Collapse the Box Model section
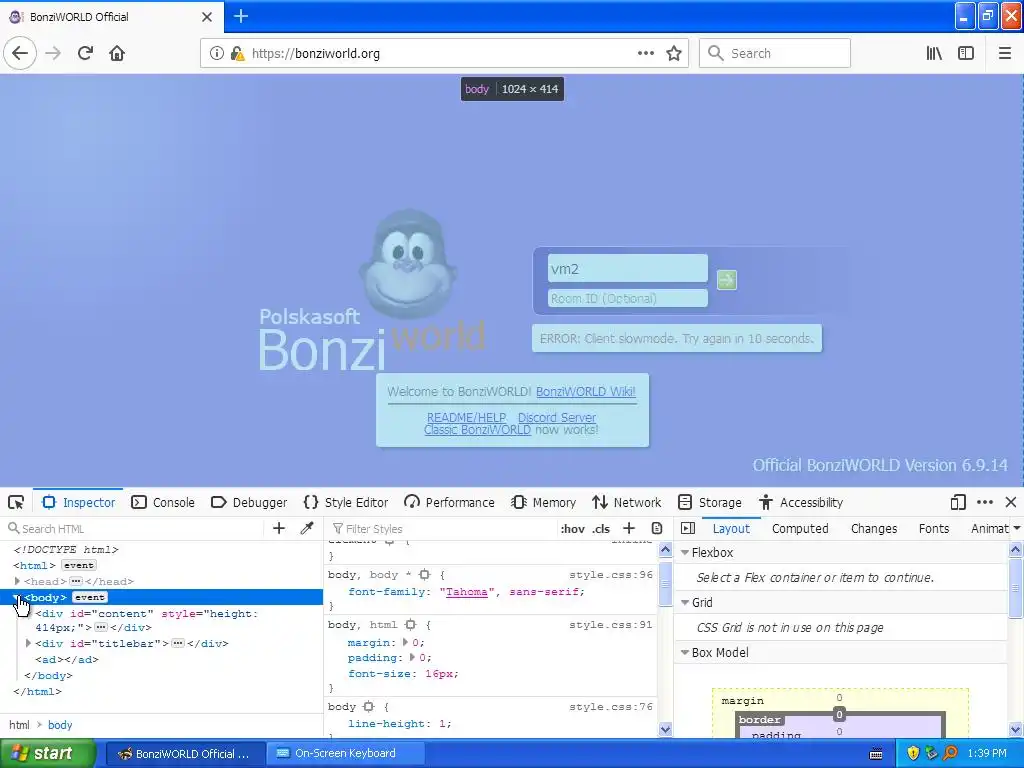 pos(685,652)
